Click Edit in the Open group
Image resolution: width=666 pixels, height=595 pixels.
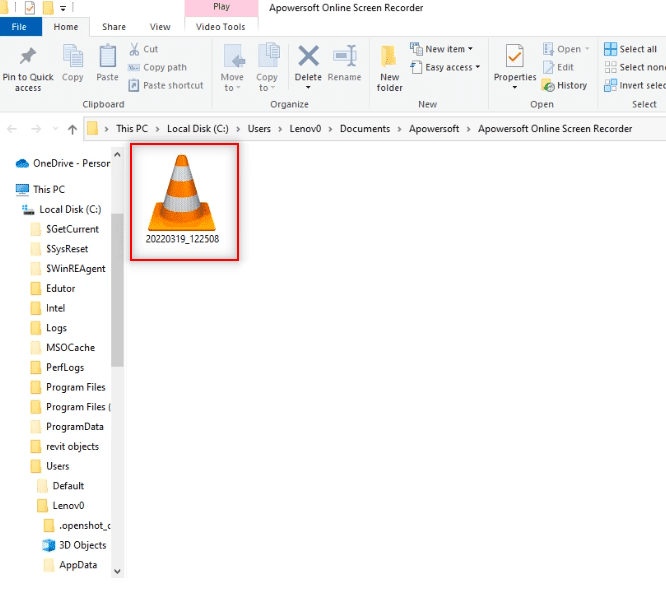tap(558, 68)
